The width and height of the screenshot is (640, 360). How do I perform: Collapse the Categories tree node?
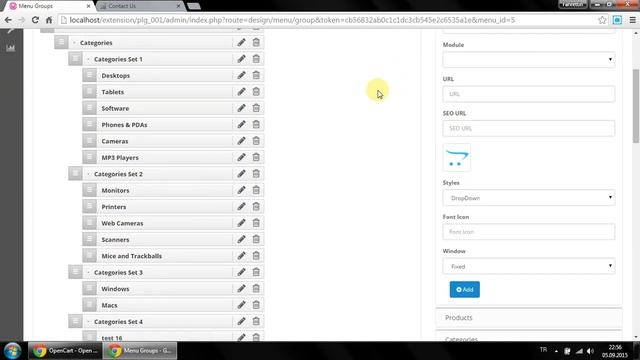tap(74, 43)
